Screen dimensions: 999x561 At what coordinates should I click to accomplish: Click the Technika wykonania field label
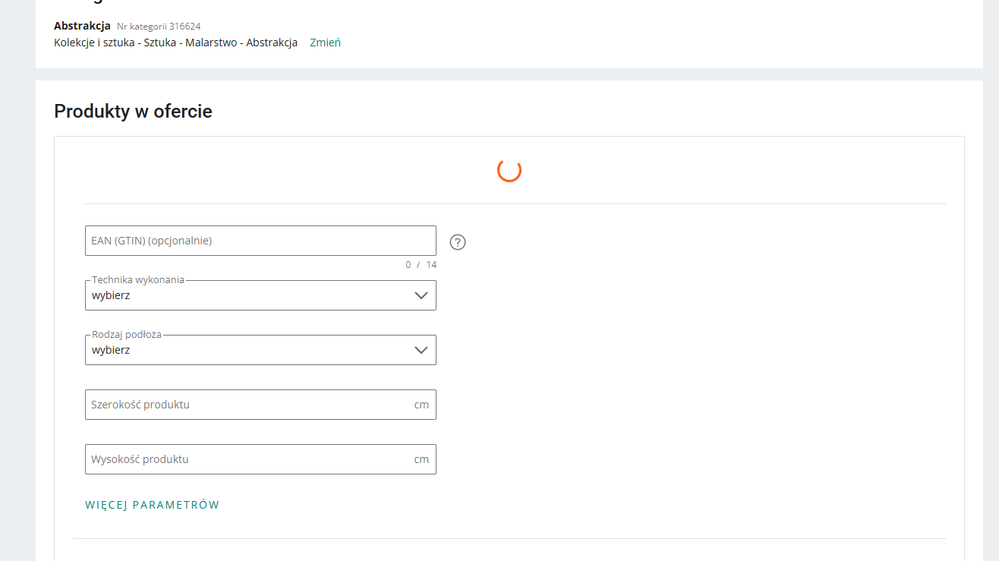click(138, 280)
